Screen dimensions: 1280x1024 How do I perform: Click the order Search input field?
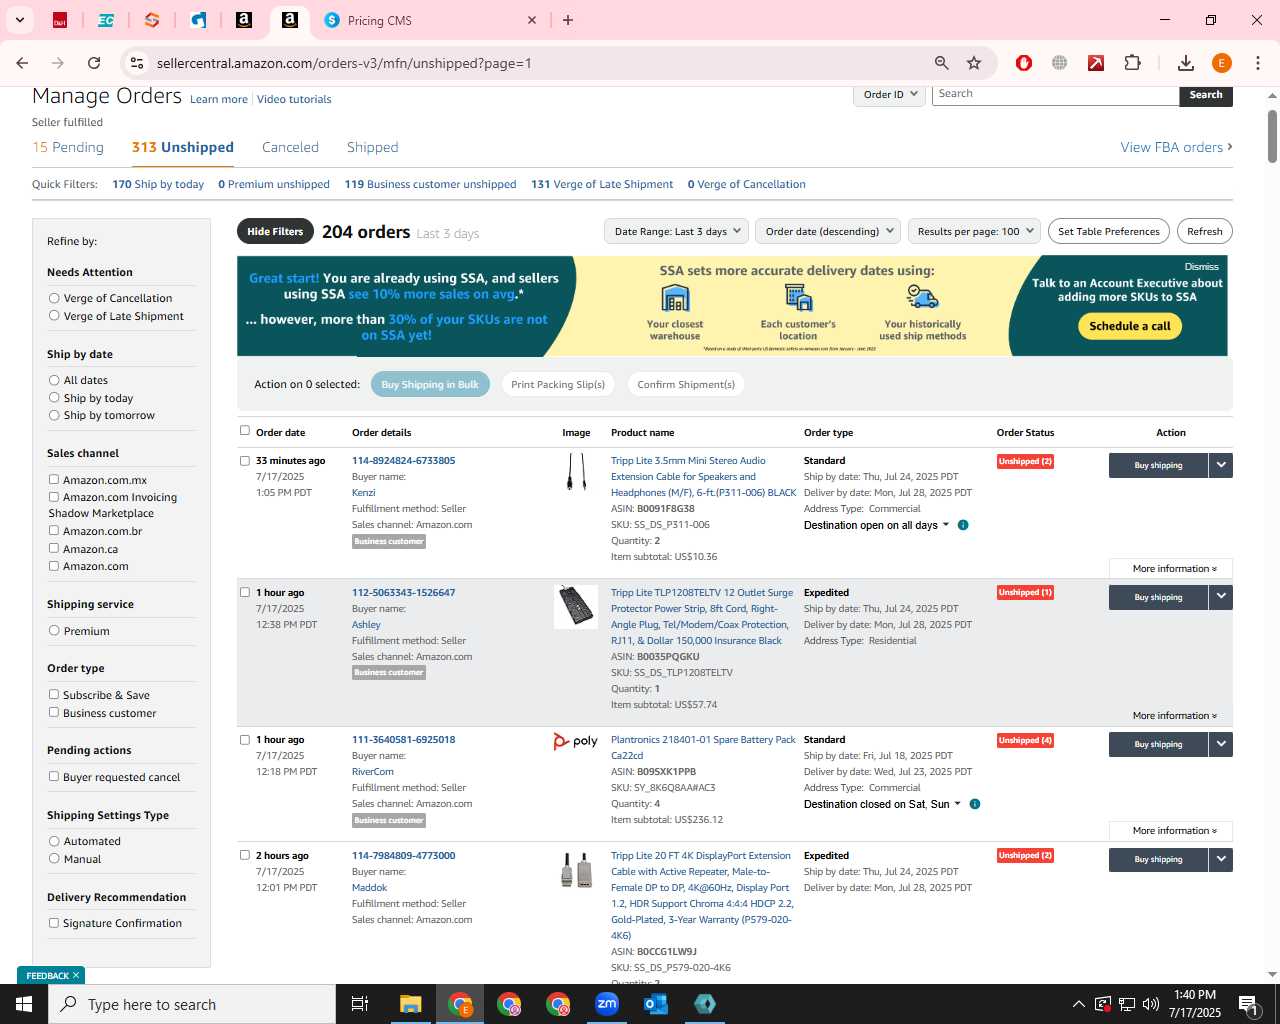tap(1055, 94)
